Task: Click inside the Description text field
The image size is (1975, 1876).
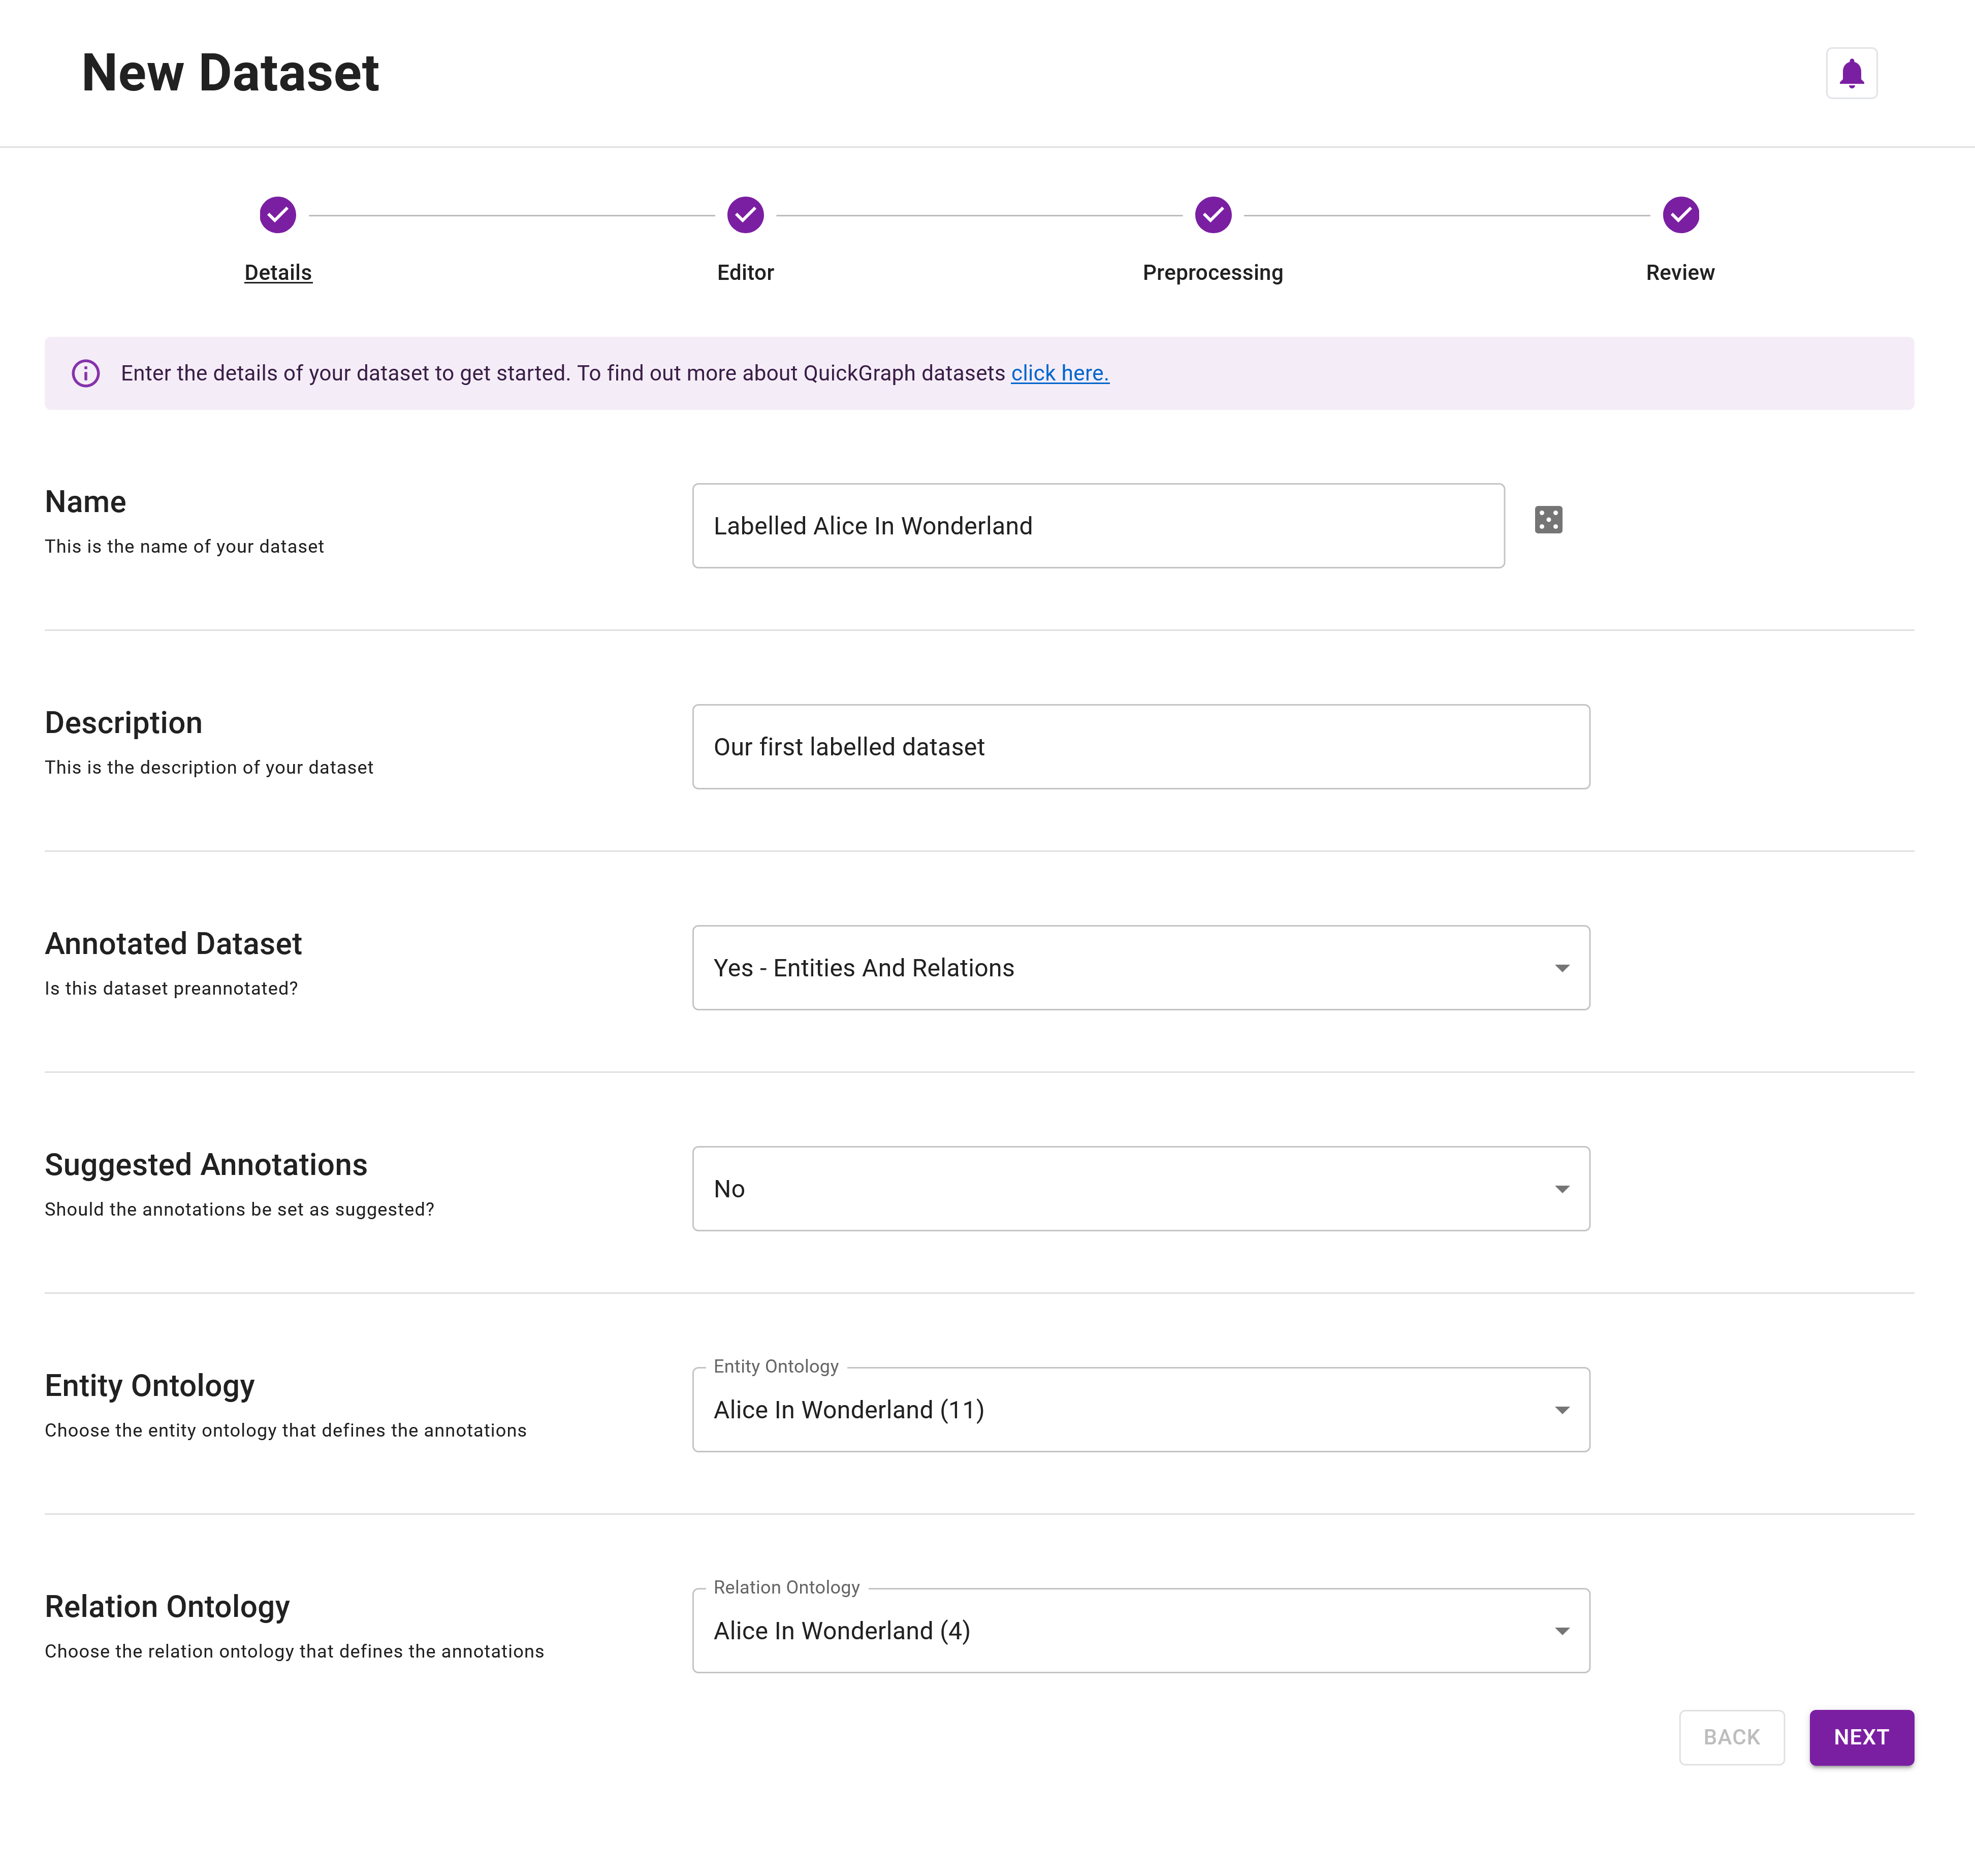Action: (x=1140, y=746)
